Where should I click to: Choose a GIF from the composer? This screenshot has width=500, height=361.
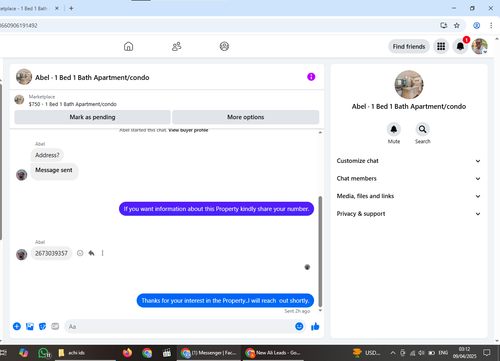(x=55, y=326)
